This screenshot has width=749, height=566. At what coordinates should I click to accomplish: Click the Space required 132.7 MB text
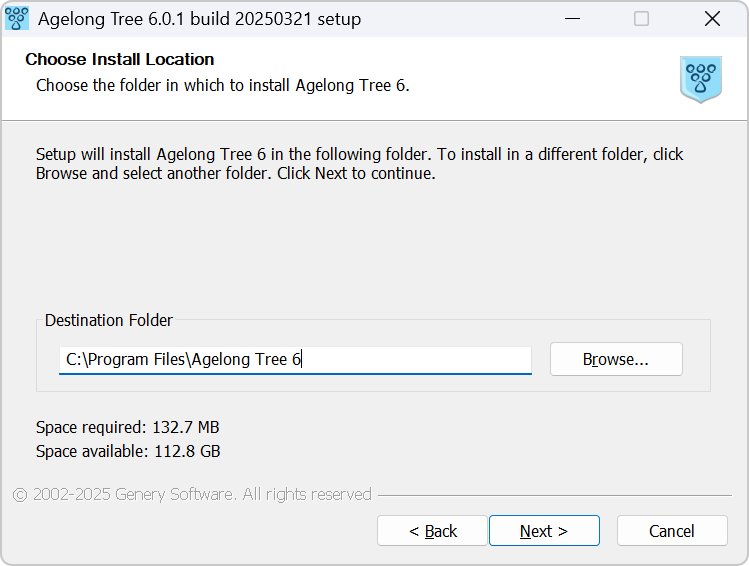[x=128, y=427]
